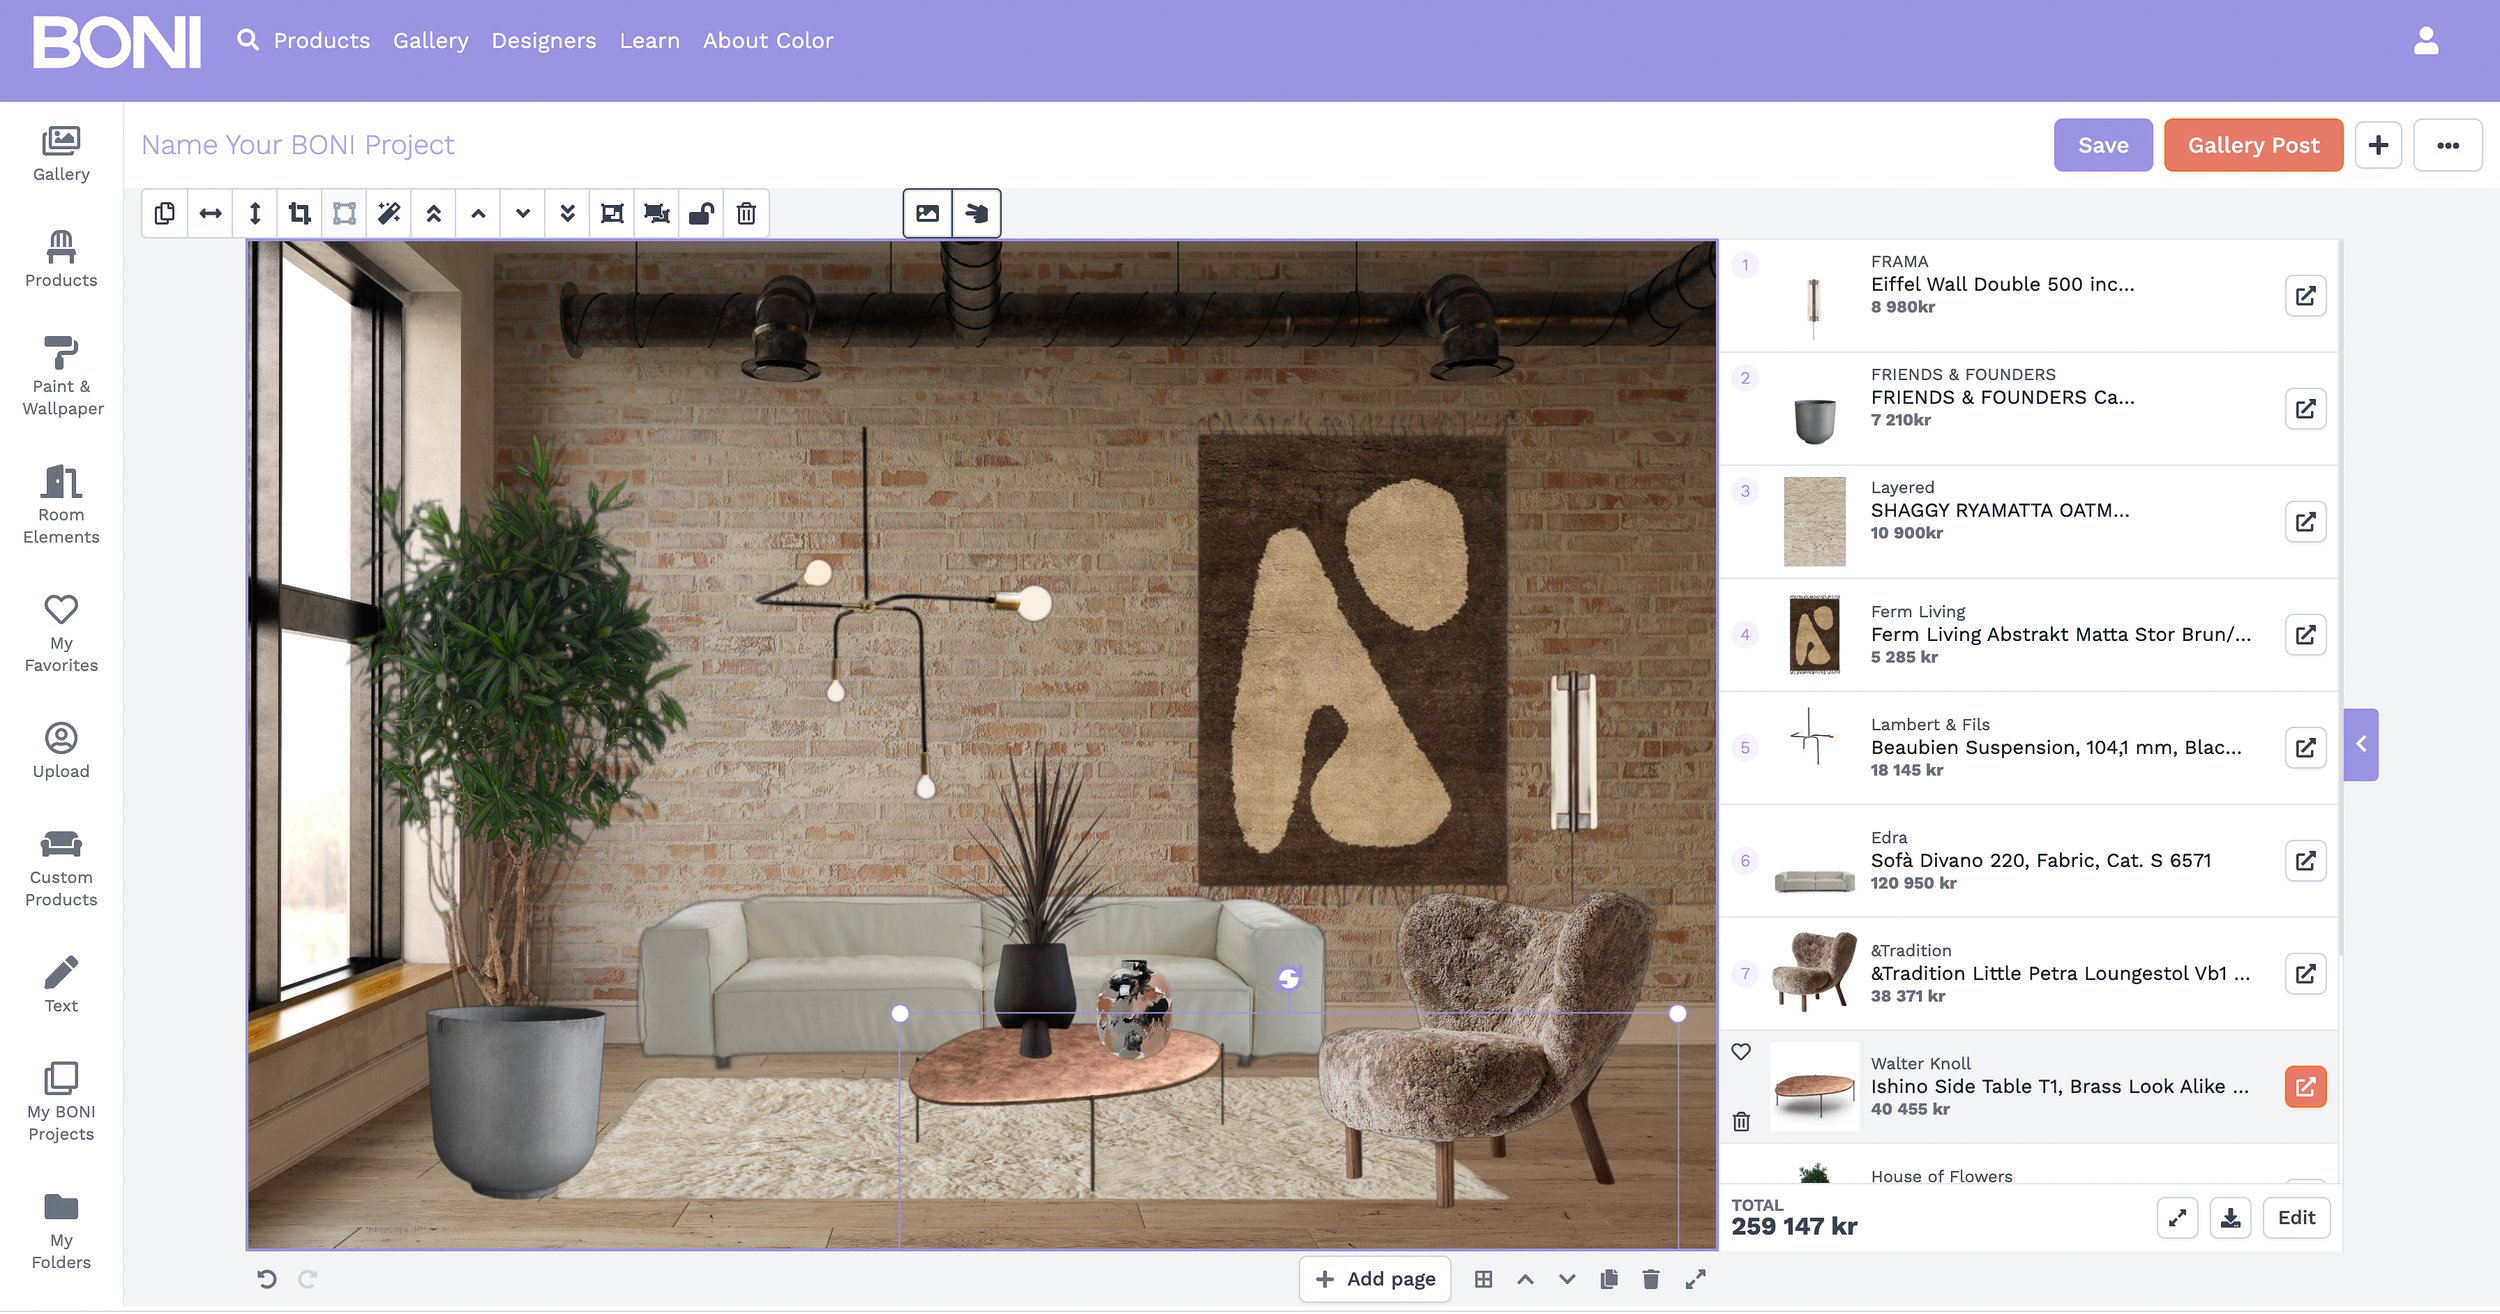The width and height of the screenshot is (2500, 1314).
Task: Open the user account profile icon
Action: coord(2426,40)
